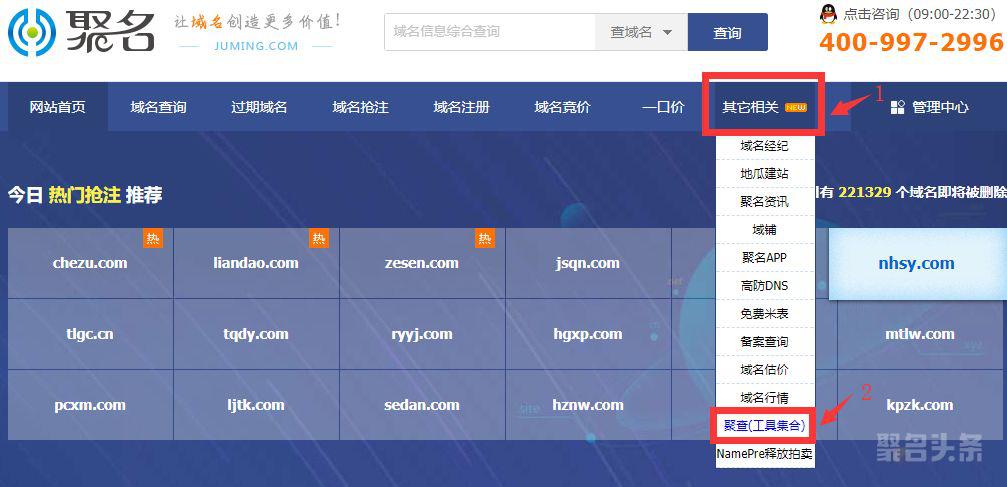Open the 查域名 query type dropdown
The height and width of the screenshot is (487, 1007).
641,32
